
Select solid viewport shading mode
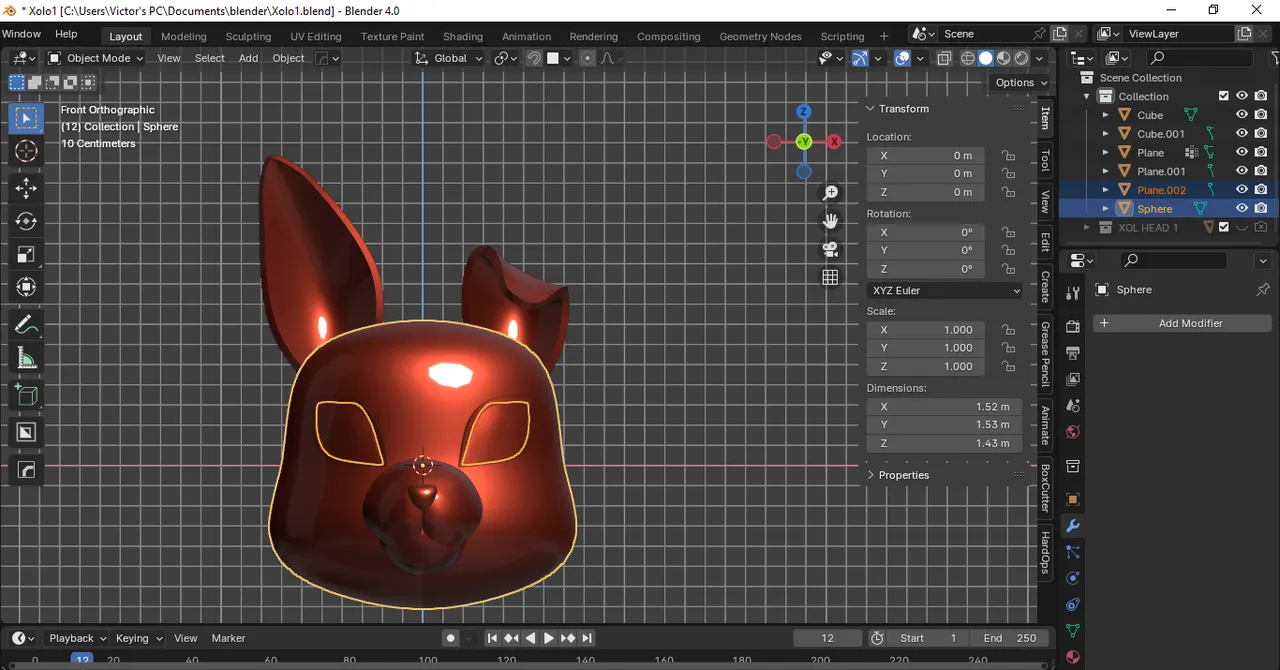point(986,58)
